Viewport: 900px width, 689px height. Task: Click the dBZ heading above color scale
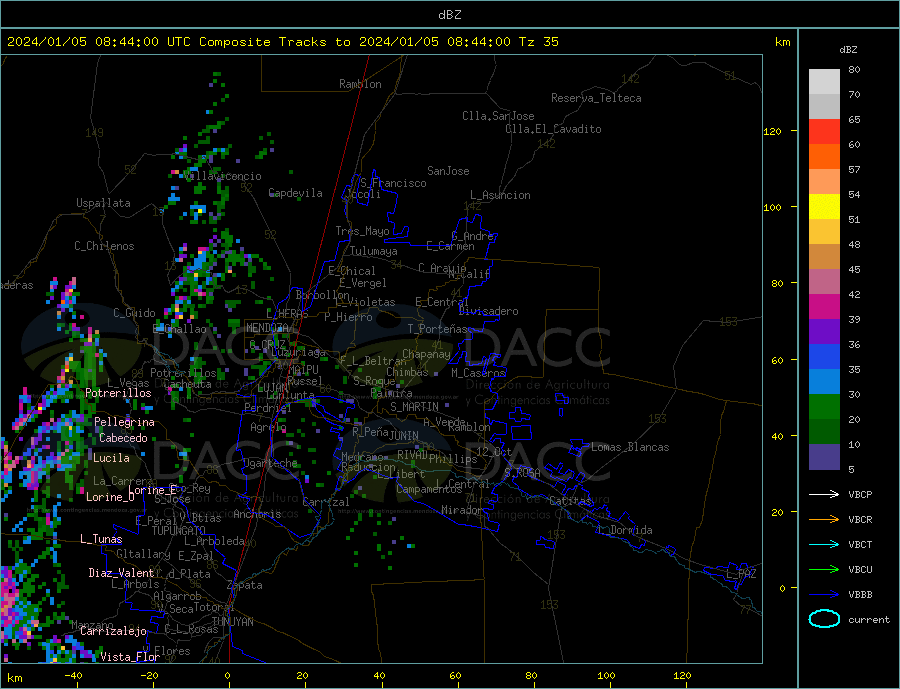coord(848,50)
